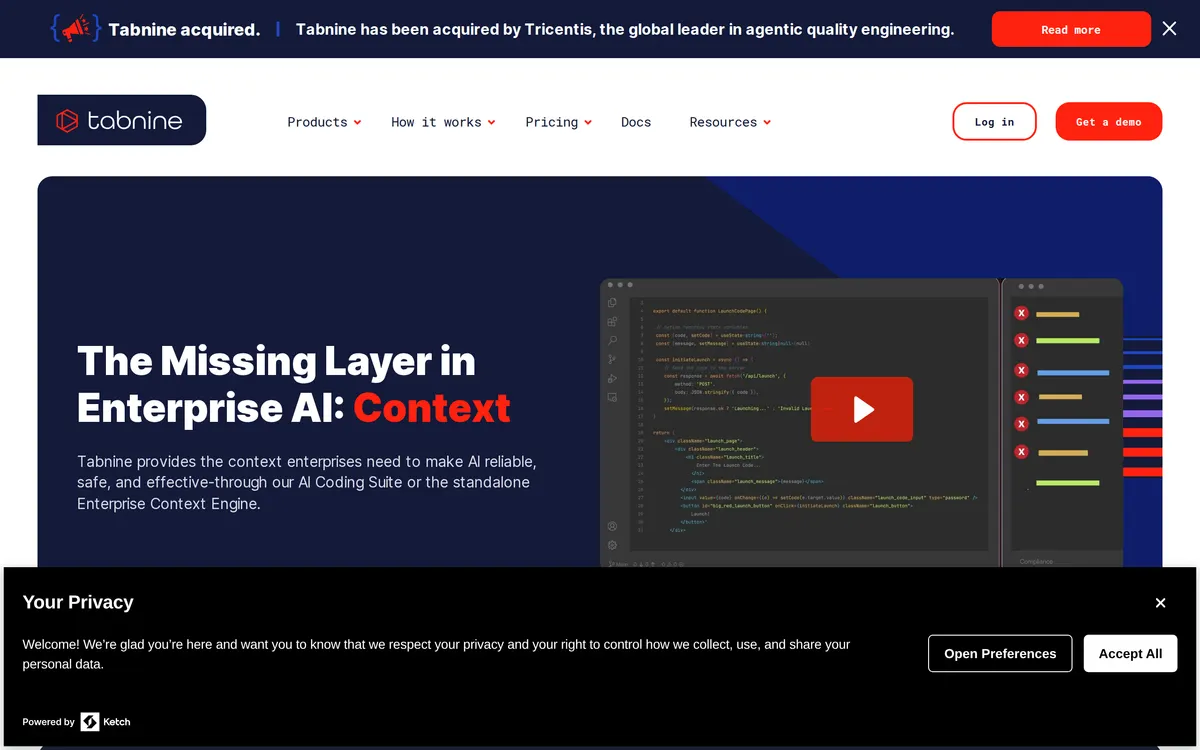This screenshot has width=1200, height=750.
Task: Click the editor account icon in video
Action: click(612, 526)
